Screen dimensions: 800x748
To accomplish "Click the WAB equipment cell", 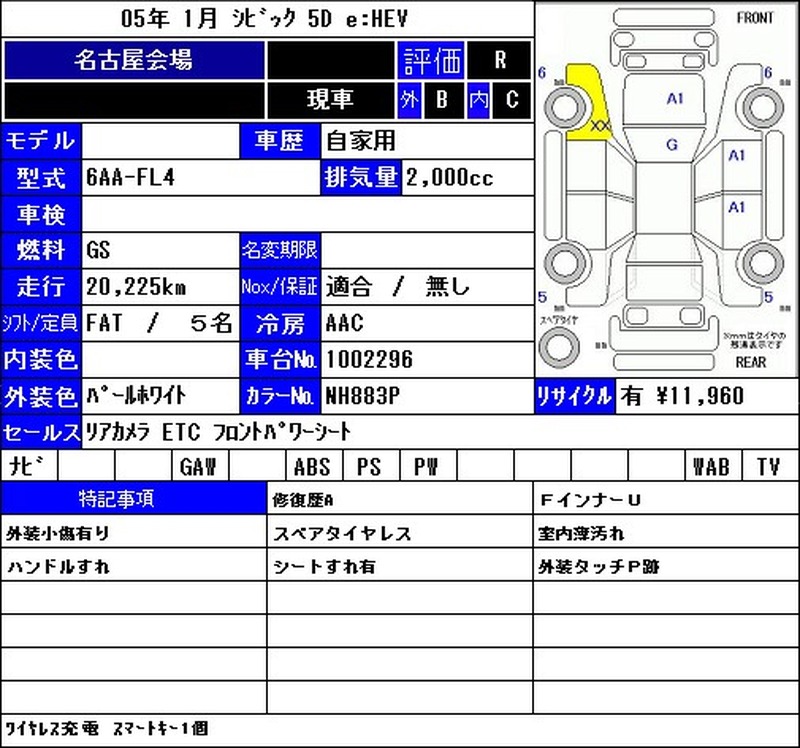I will tap(712, 466).
